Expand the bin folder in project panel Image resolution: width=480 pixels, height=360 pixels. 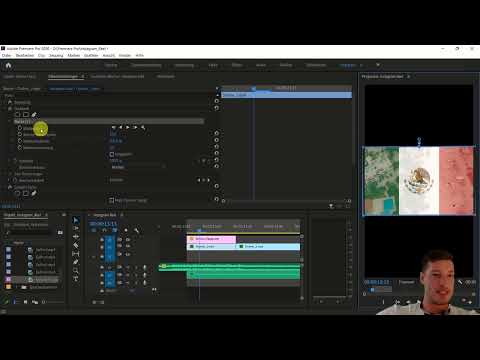(17, 287)
